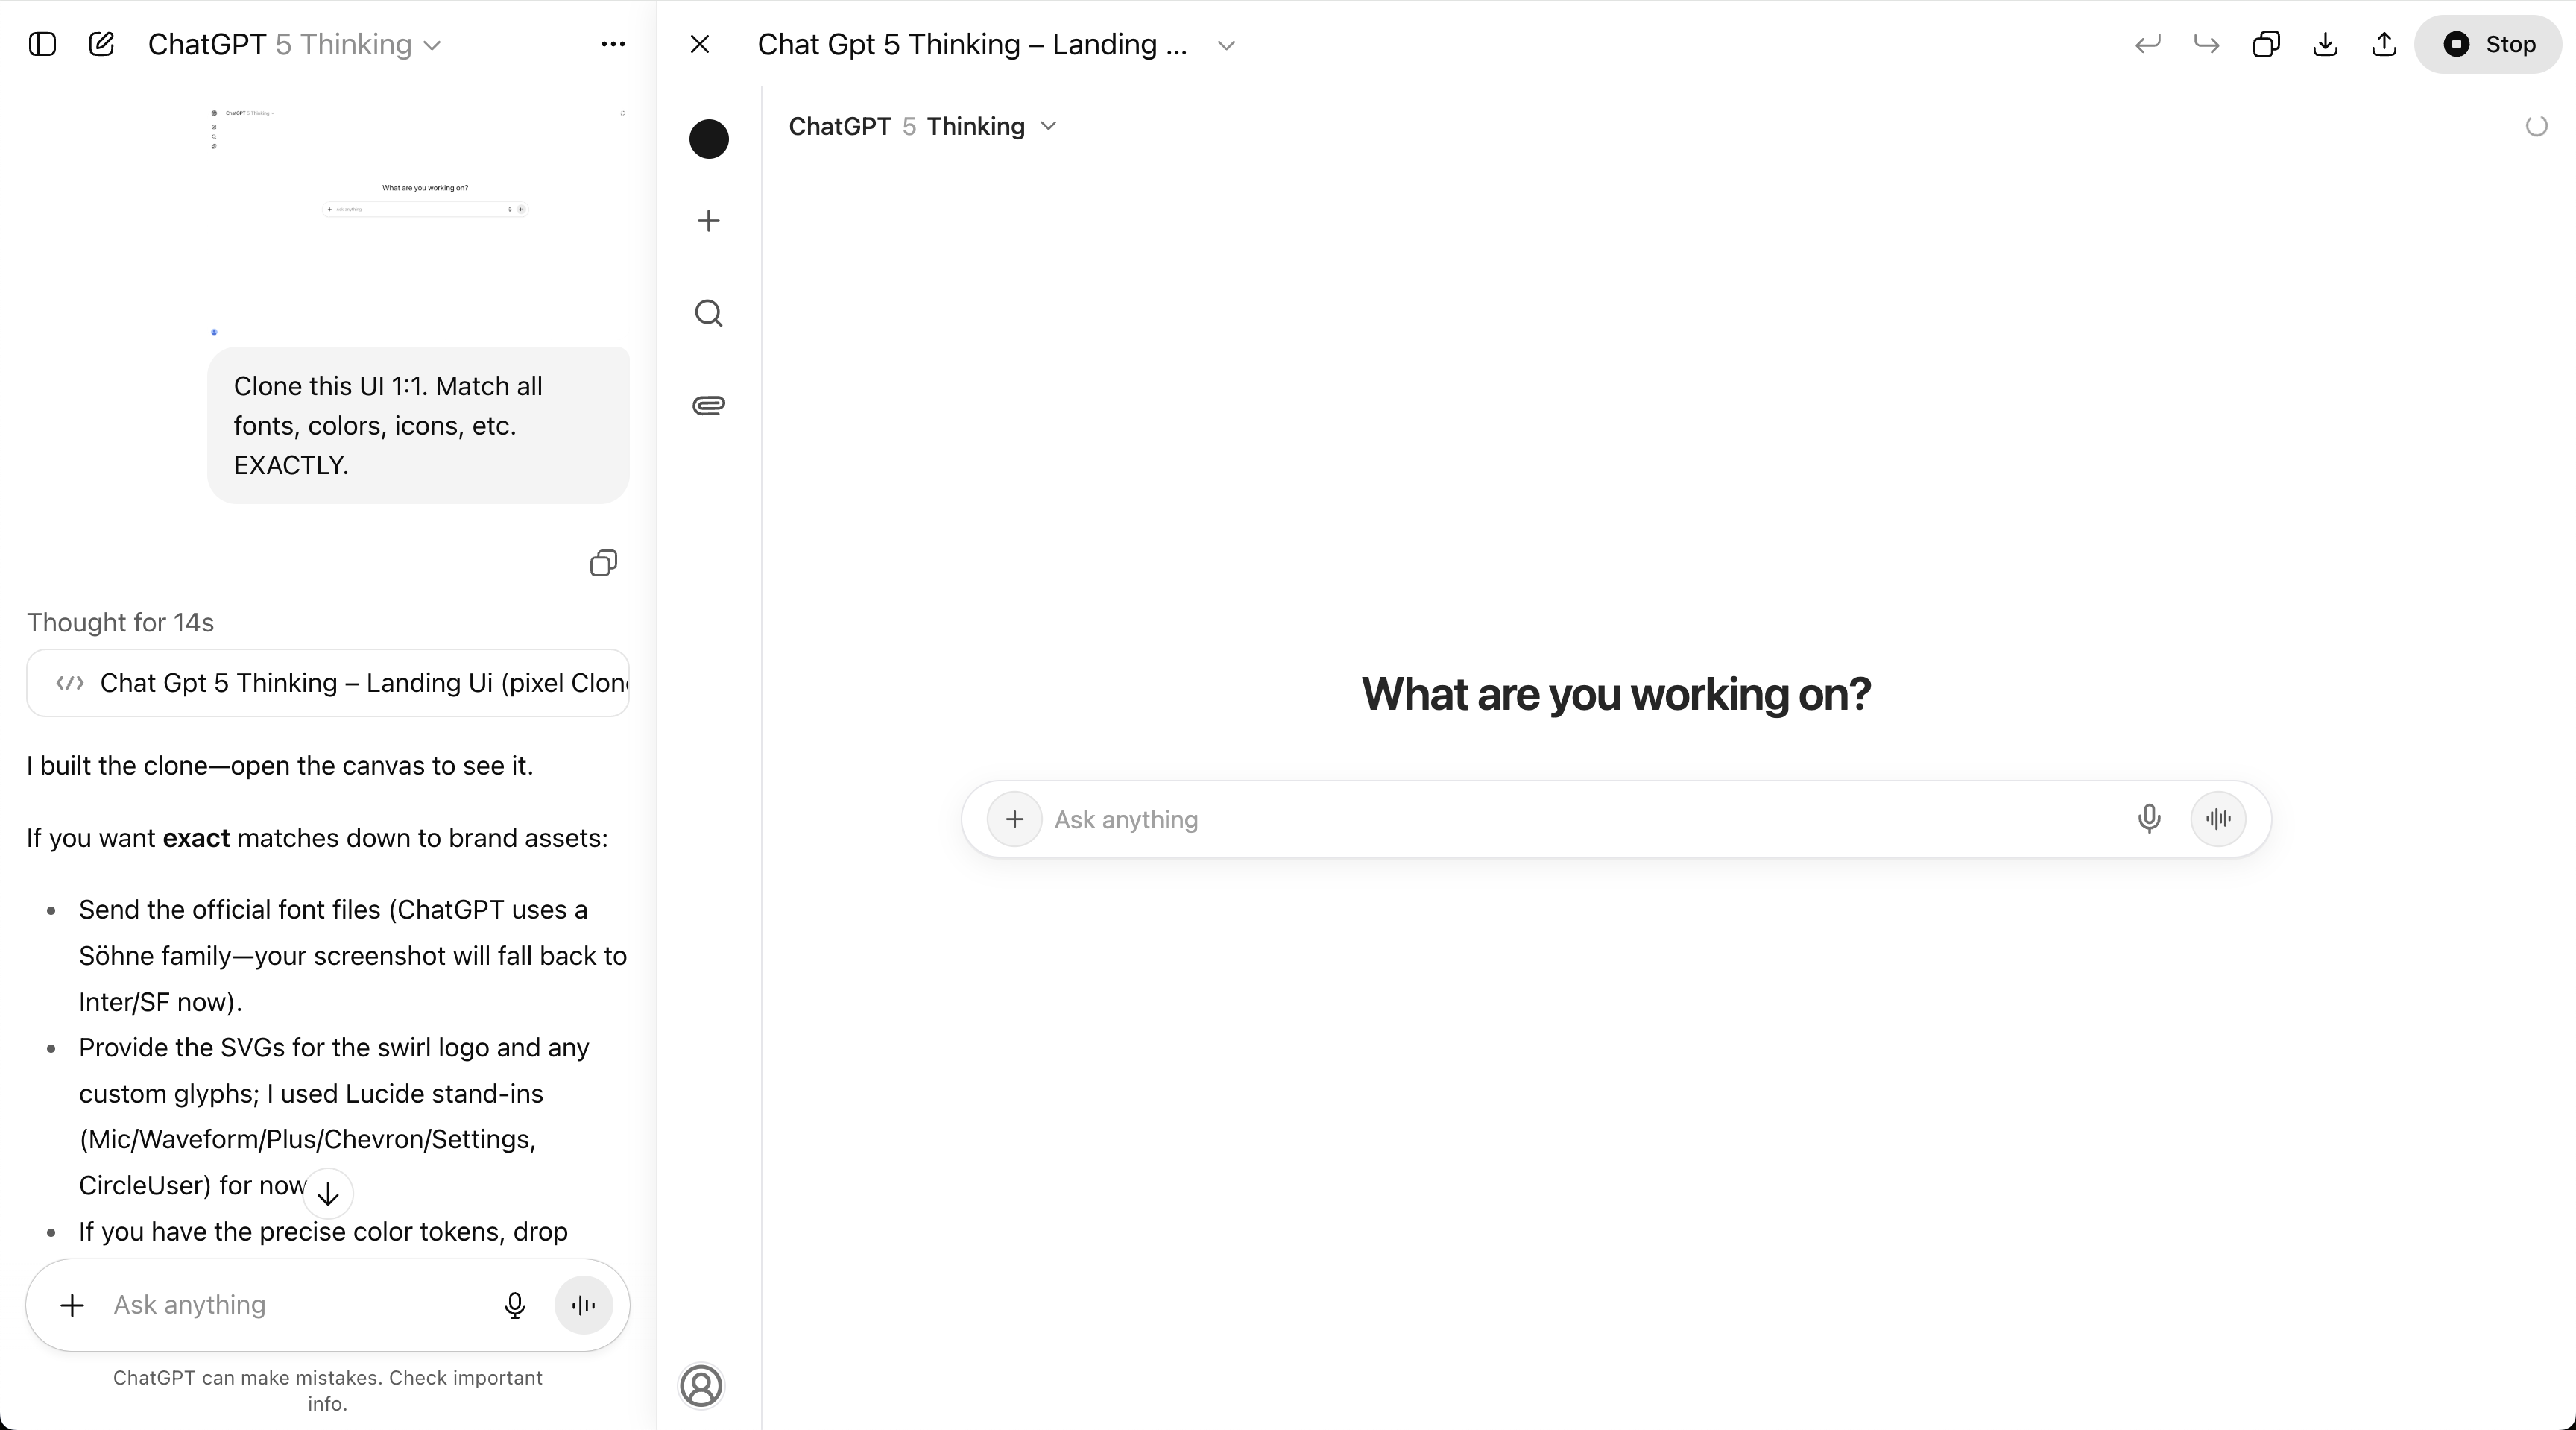
Task: Expand the "Thought for 14s" reasoning
Action: [120, 622]
